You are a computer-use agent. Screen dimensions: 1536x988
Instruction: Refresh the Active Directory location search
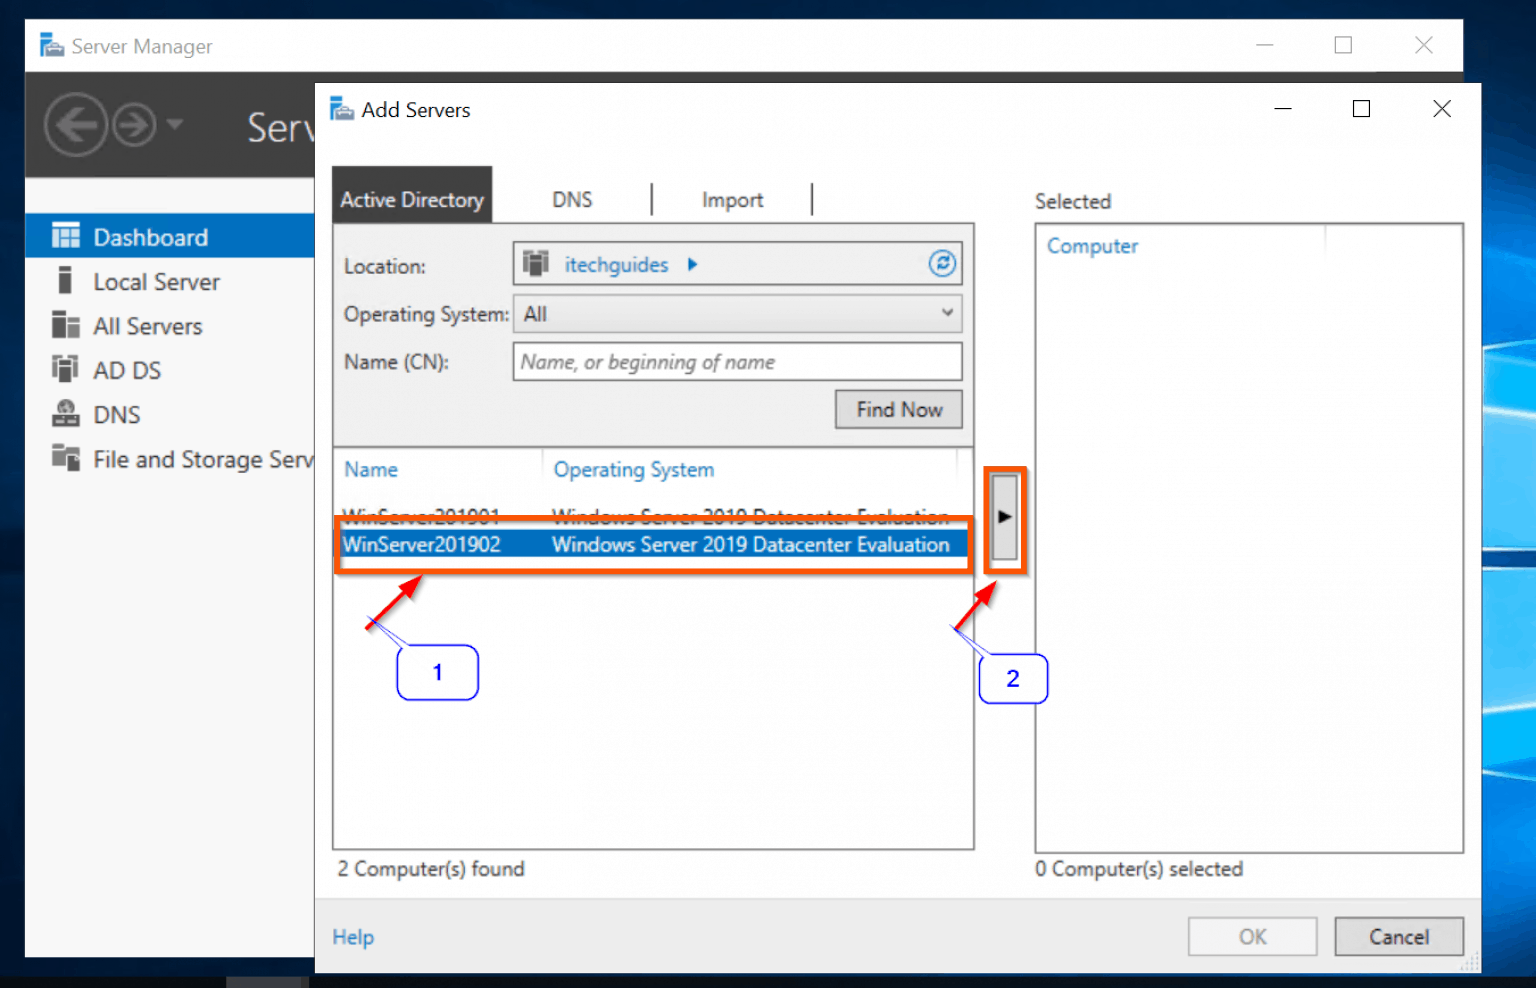[942, 263]
